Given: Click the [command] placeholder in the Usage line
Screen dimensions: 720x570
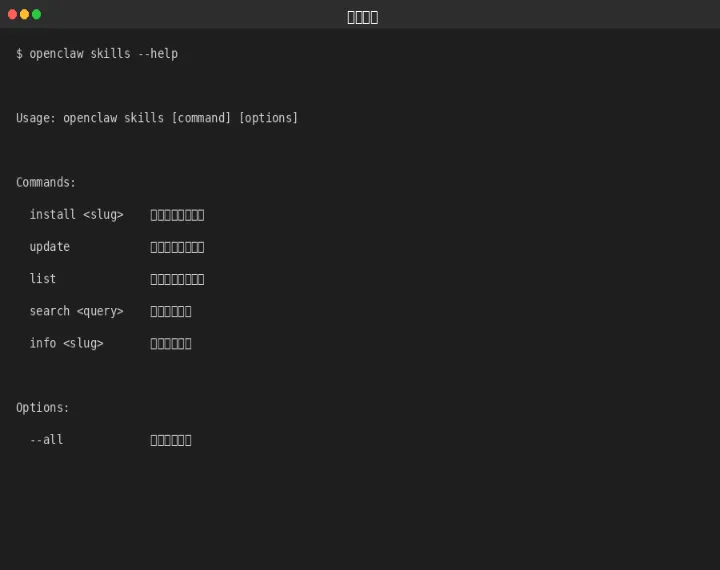Looking at the screenshot, I should pos(201,118).
